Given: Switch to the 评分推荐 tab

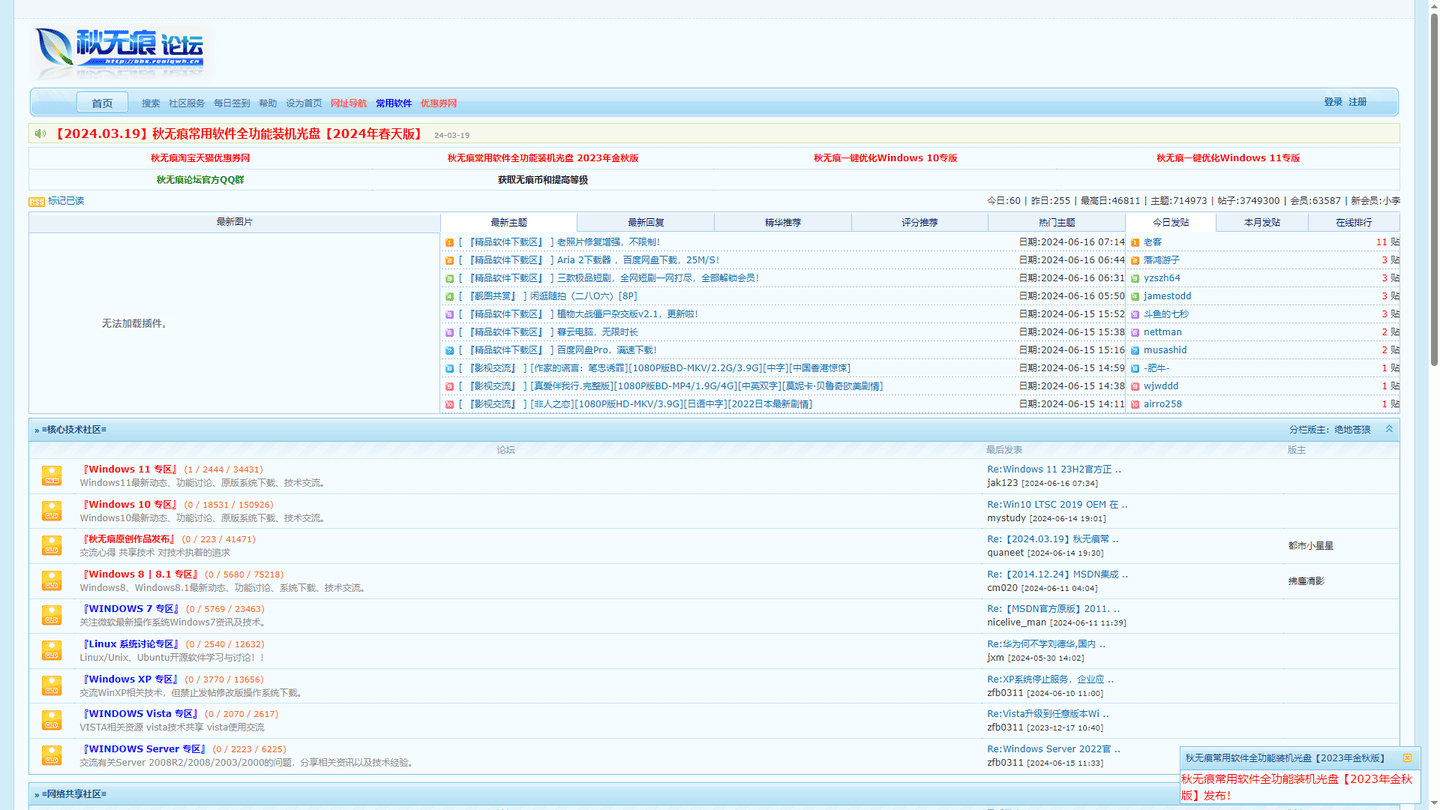Looking at the screenshot, I should [920, 223].
